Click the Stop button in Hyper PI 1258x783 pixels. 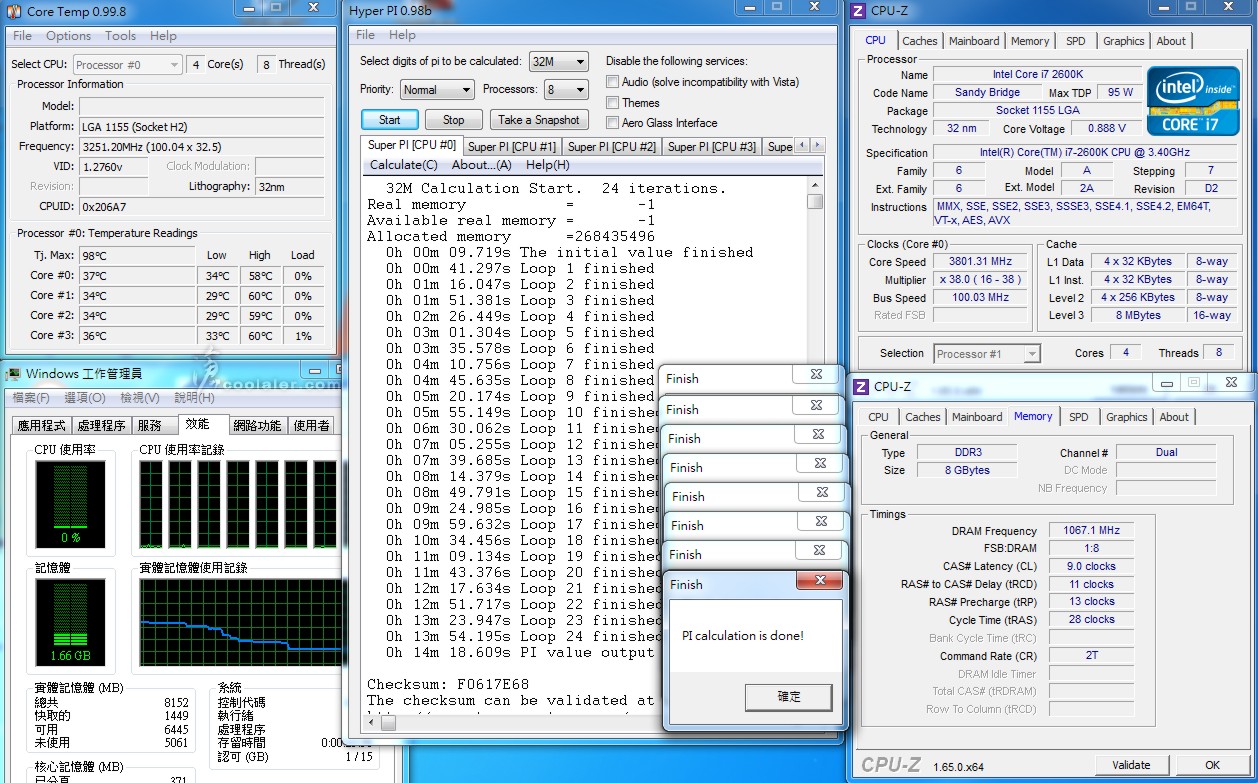click(453, 119)
